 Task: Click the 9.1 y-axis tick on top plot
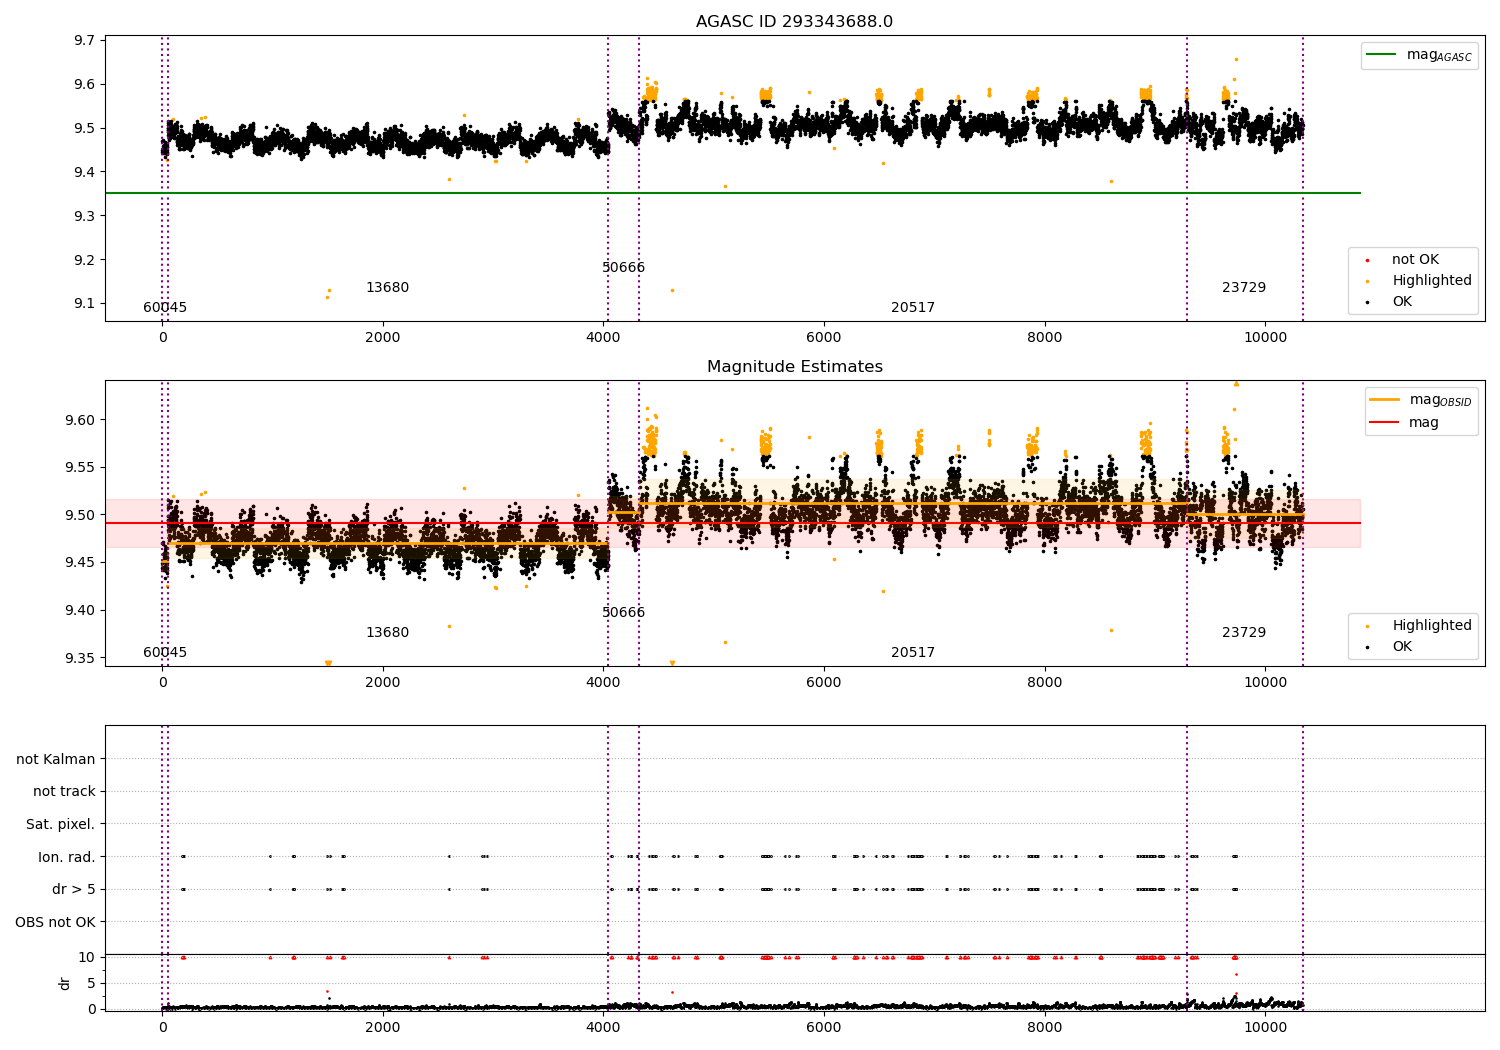(x=84, y=304)
